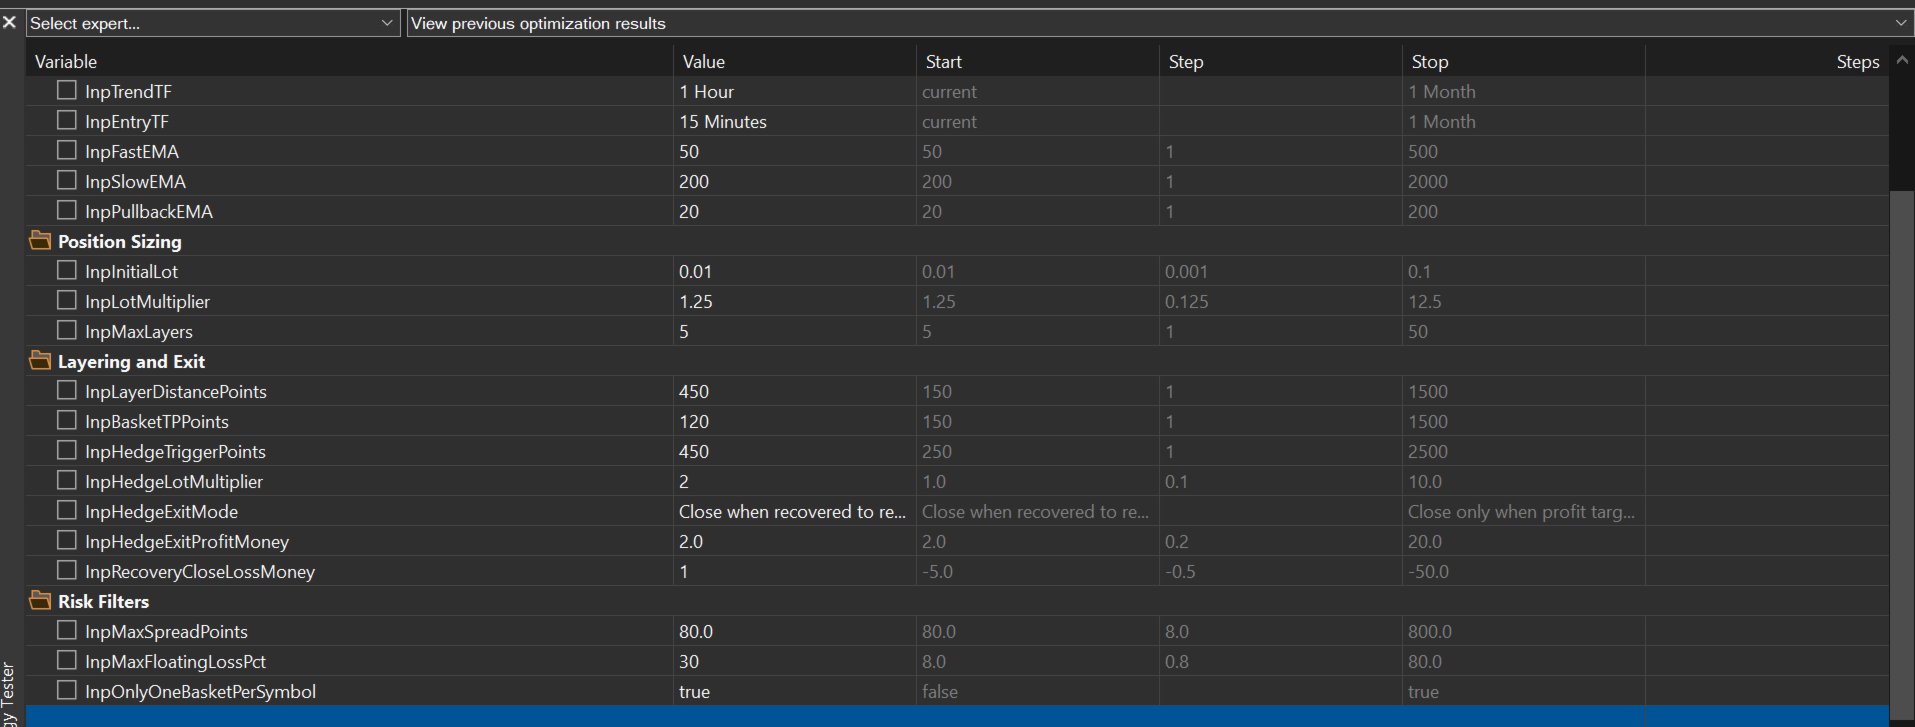Click the Steps column header
This screenshot has width=1915, height=727.
pyautogui.click(x=1767, y=61)
